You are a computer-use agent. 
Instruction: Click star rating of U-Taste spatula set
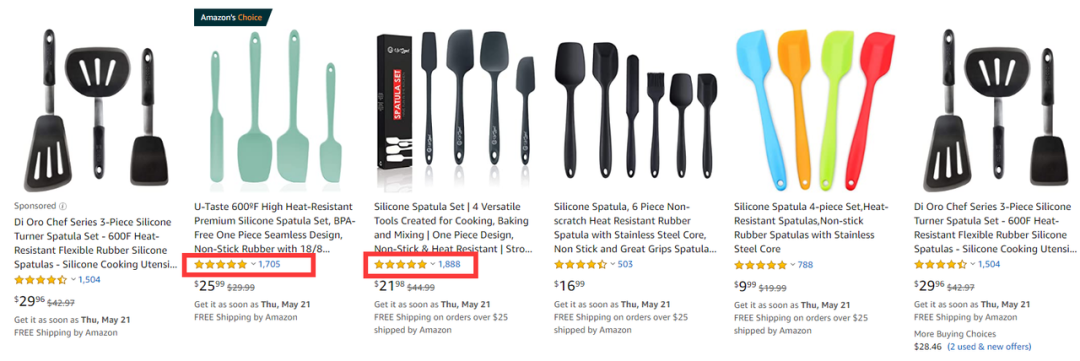[x=220, y=265]
